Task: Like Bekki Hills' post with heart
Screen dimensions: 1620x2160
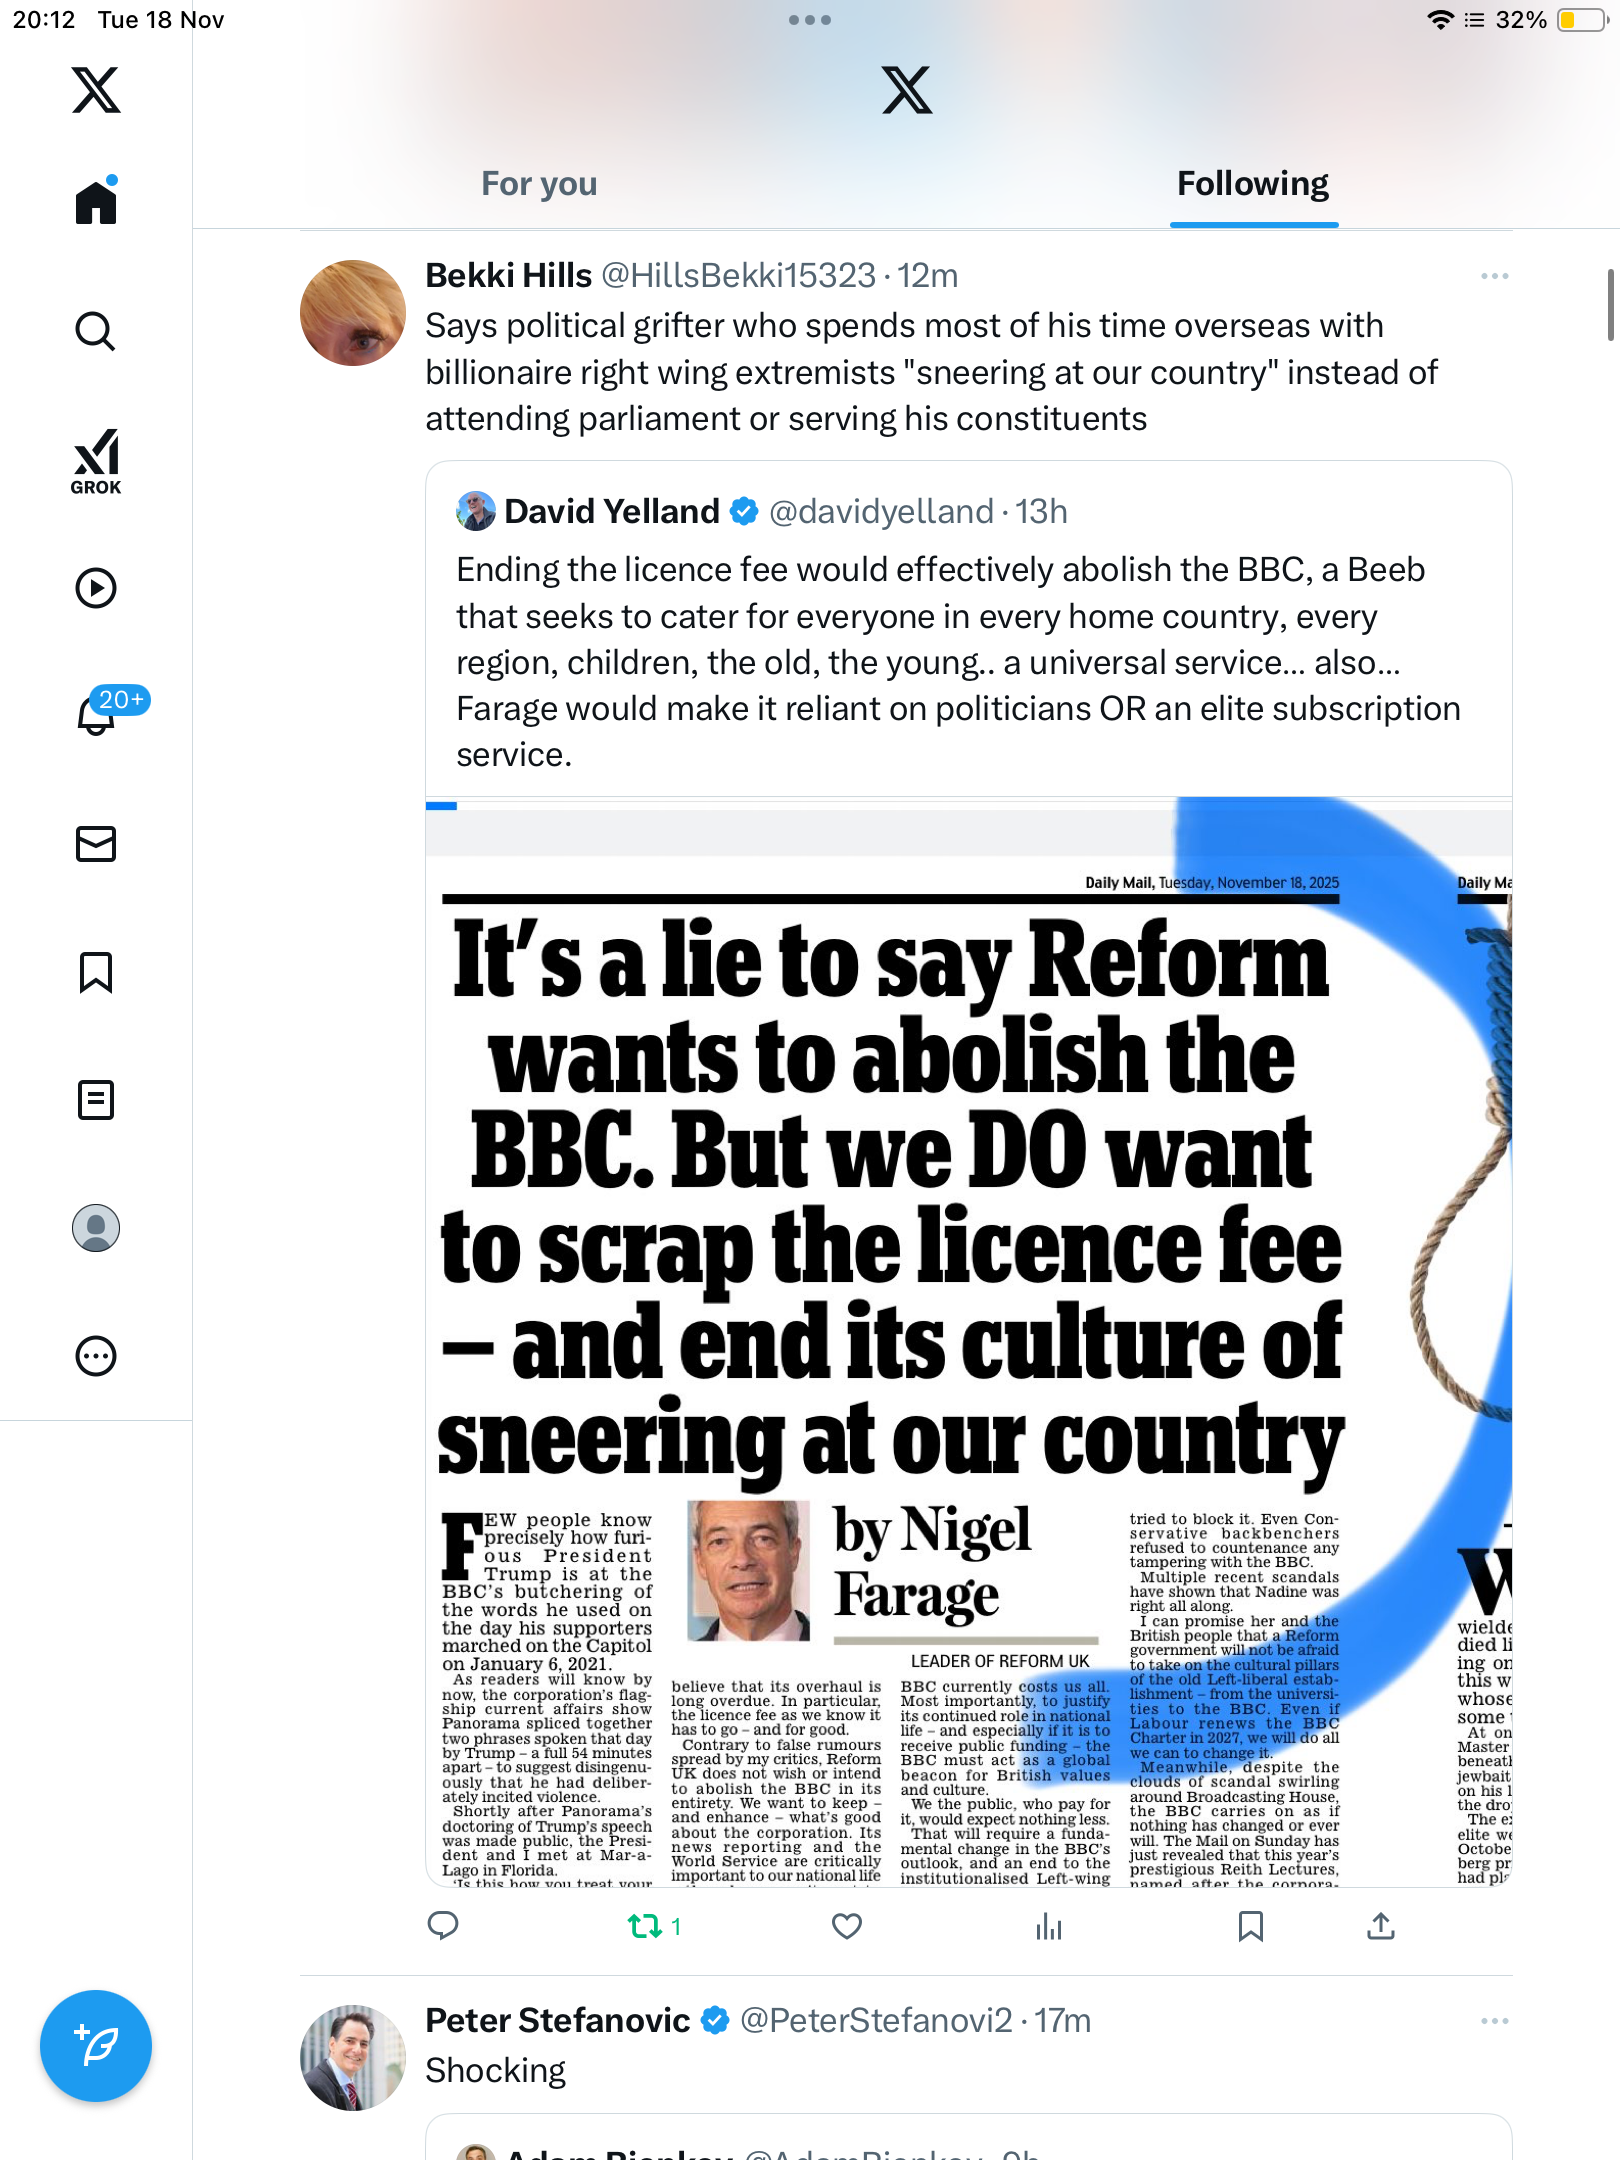Action: pos(847,1926)
